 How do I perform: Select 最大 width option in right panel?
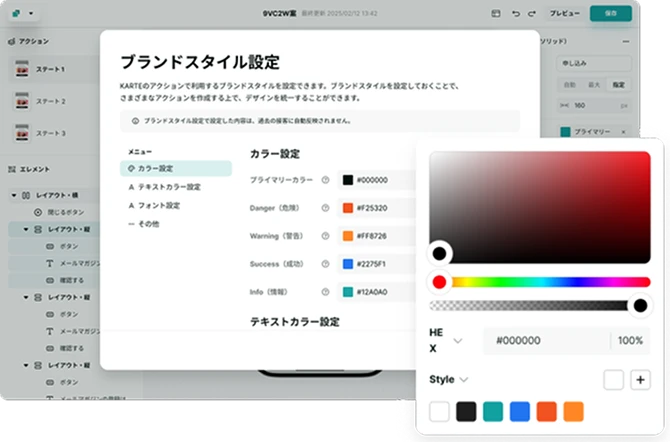594,85
